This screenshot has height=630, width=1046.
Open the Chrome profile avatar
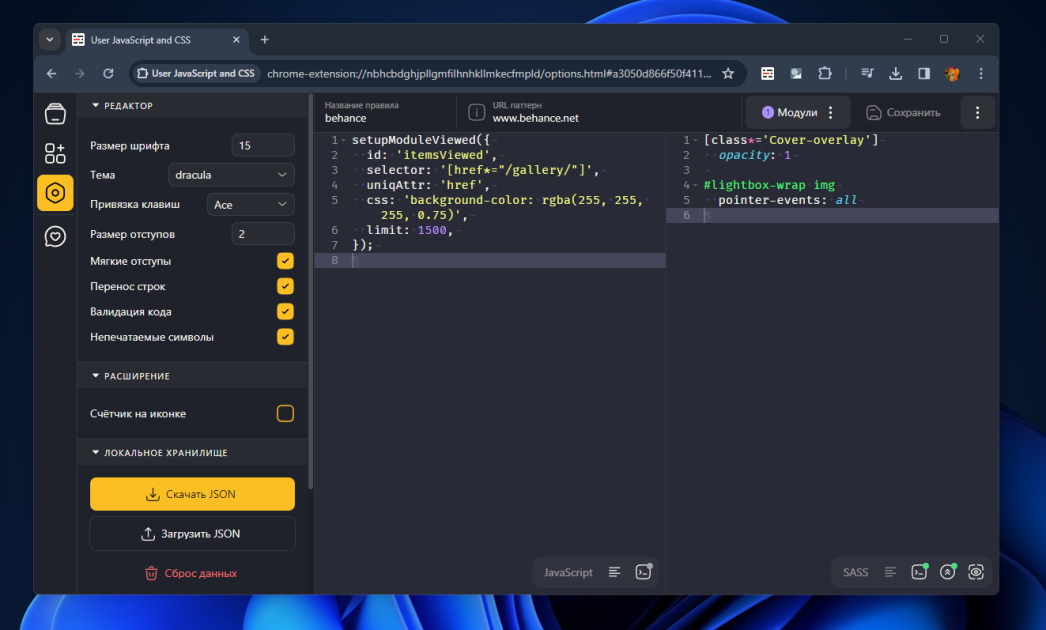click(x=952, y=73)
